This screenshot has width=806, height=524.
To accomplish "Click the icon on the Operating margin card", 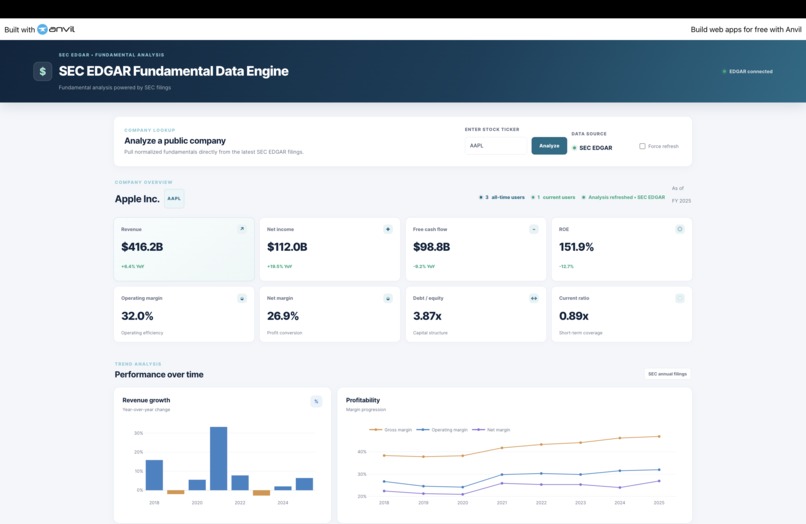I will tap(242, 298).
